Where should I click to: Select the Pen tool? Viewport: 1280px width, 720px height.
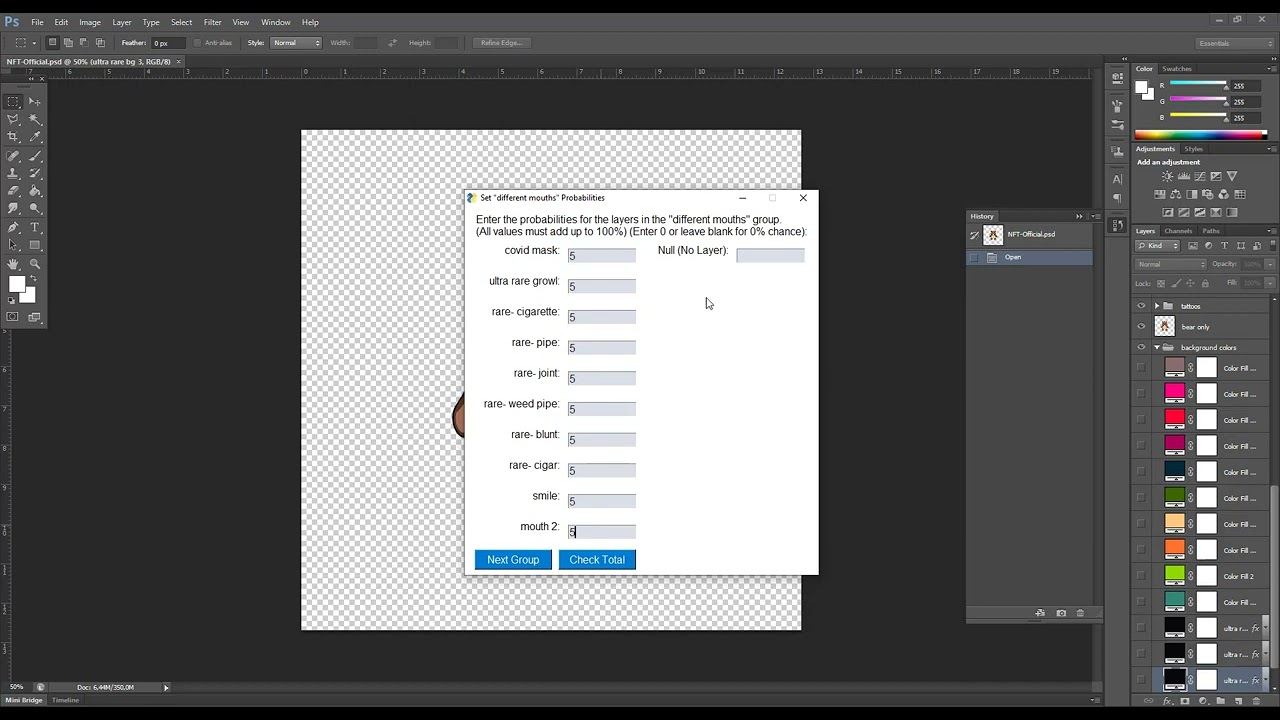pyautogui.click(x=14, y=227)
